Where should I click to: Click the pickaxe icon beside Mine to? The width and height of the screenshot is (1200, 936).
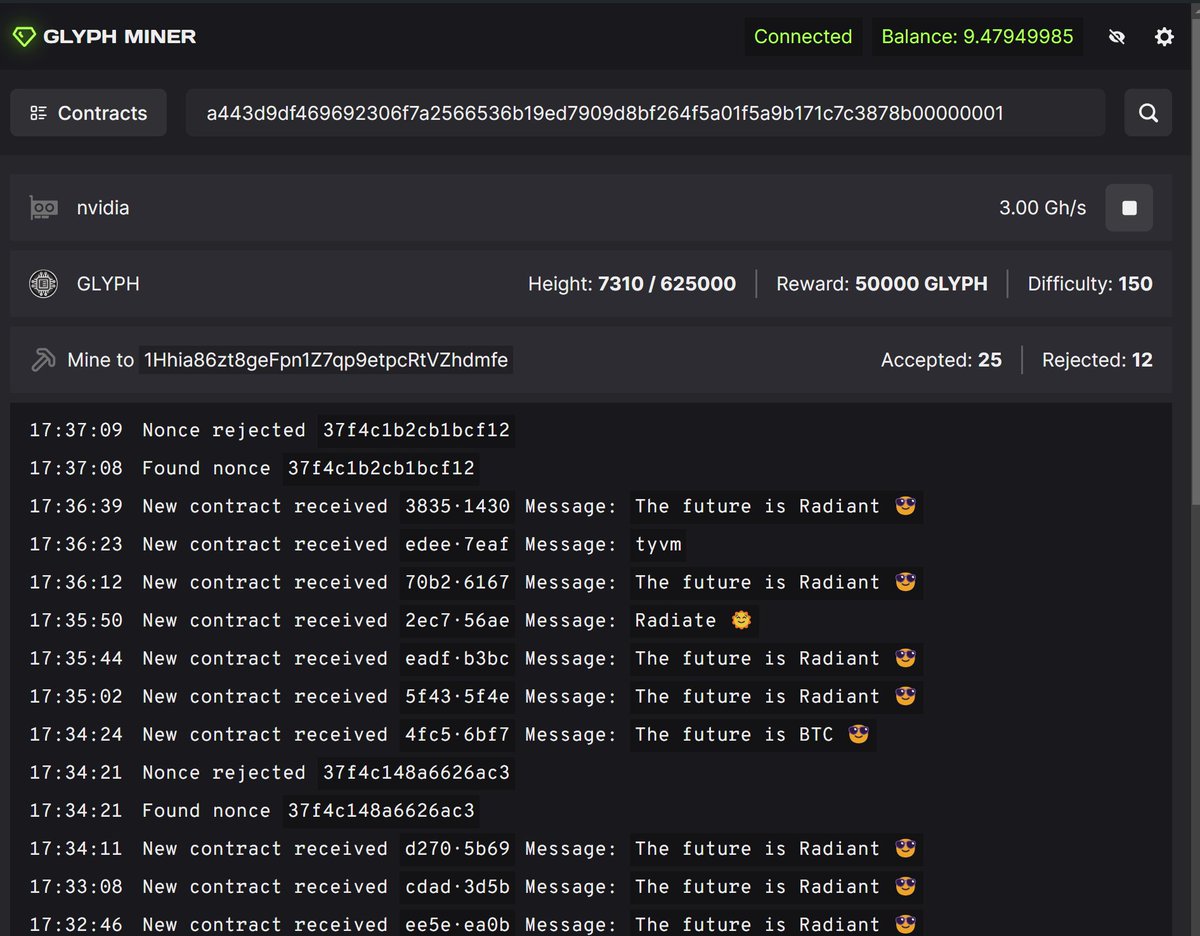coord(44,360)
